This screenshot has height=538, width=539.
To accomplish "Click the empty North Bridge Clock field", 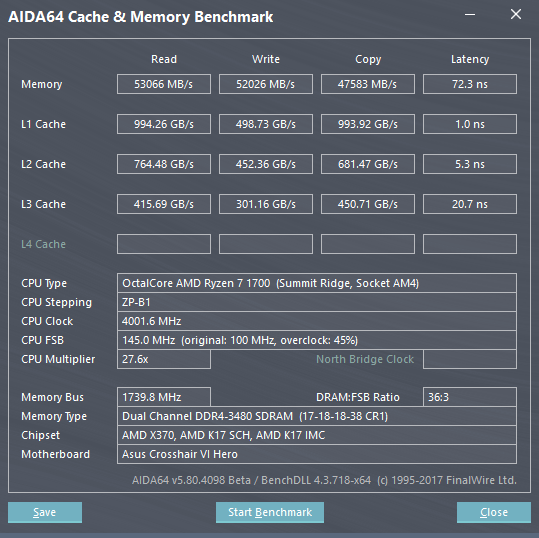I will coord(470,359).
